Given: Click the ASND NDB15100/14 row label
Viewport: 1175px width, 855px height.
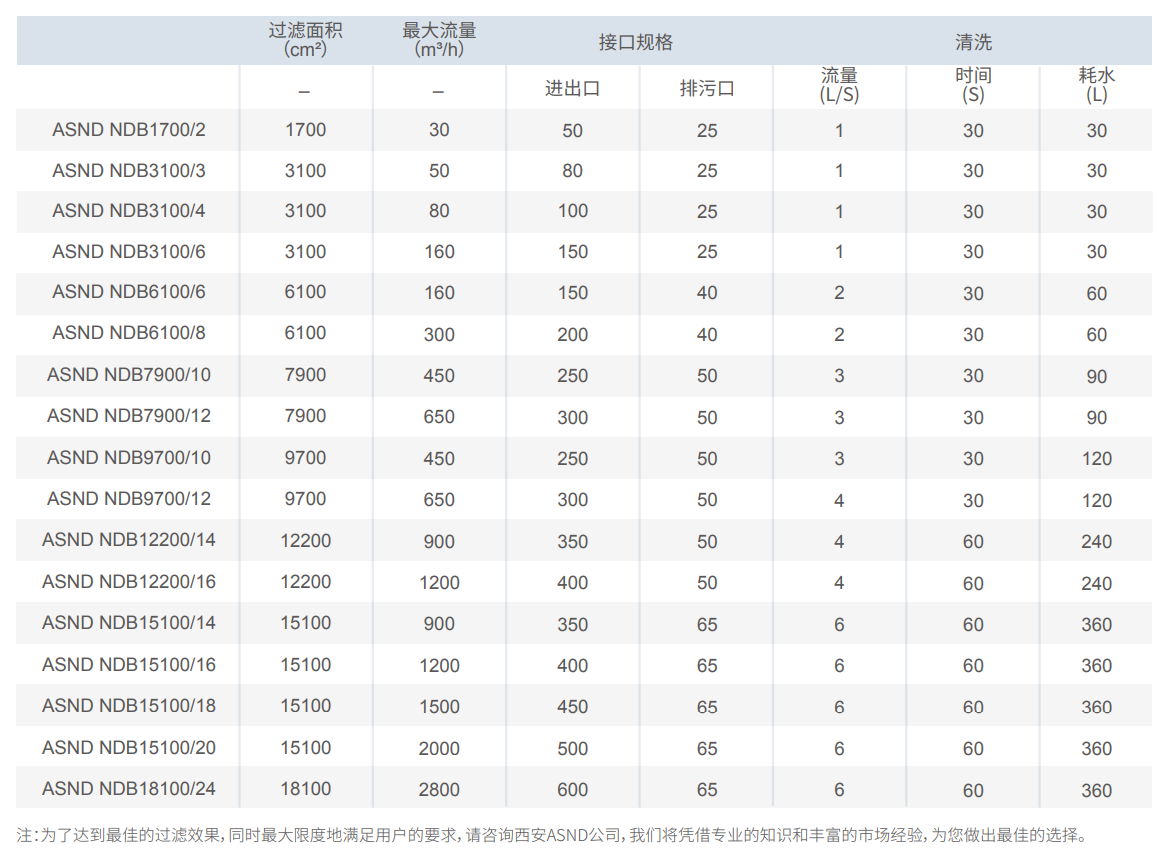Looking at the screenshot, I should point(129,623).
